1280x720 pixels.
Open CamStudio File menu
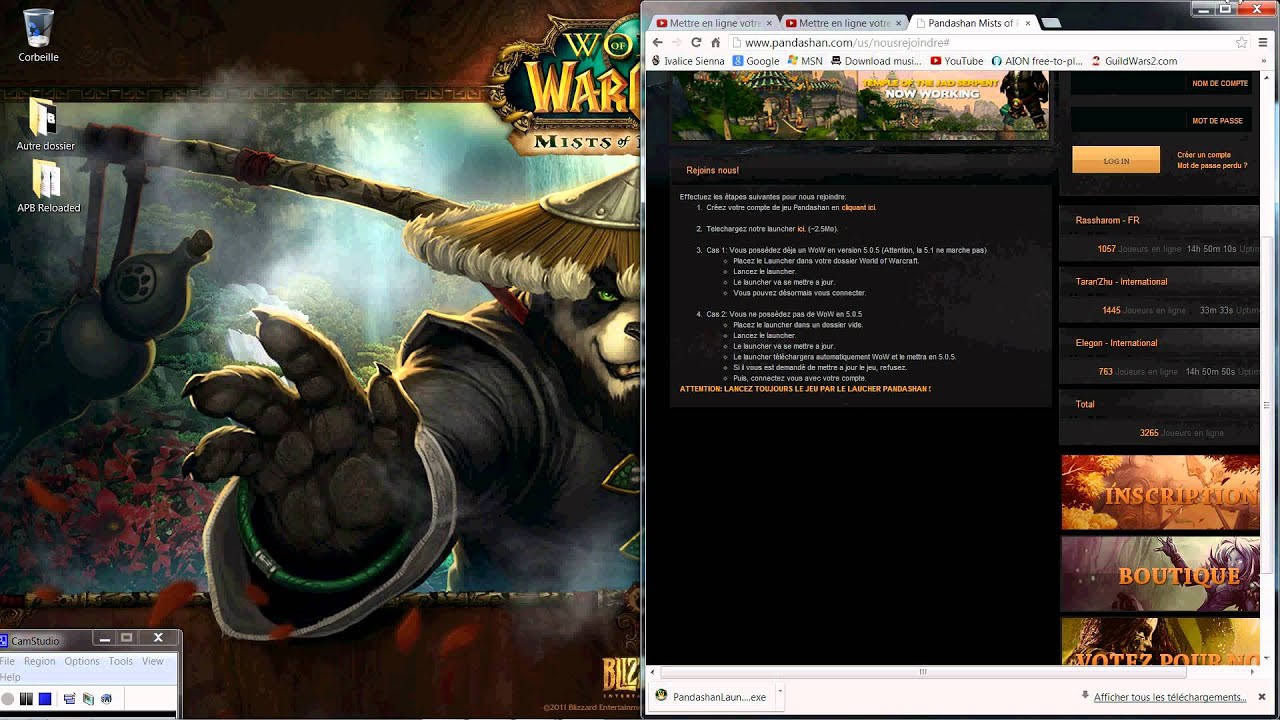coord(7,661)
